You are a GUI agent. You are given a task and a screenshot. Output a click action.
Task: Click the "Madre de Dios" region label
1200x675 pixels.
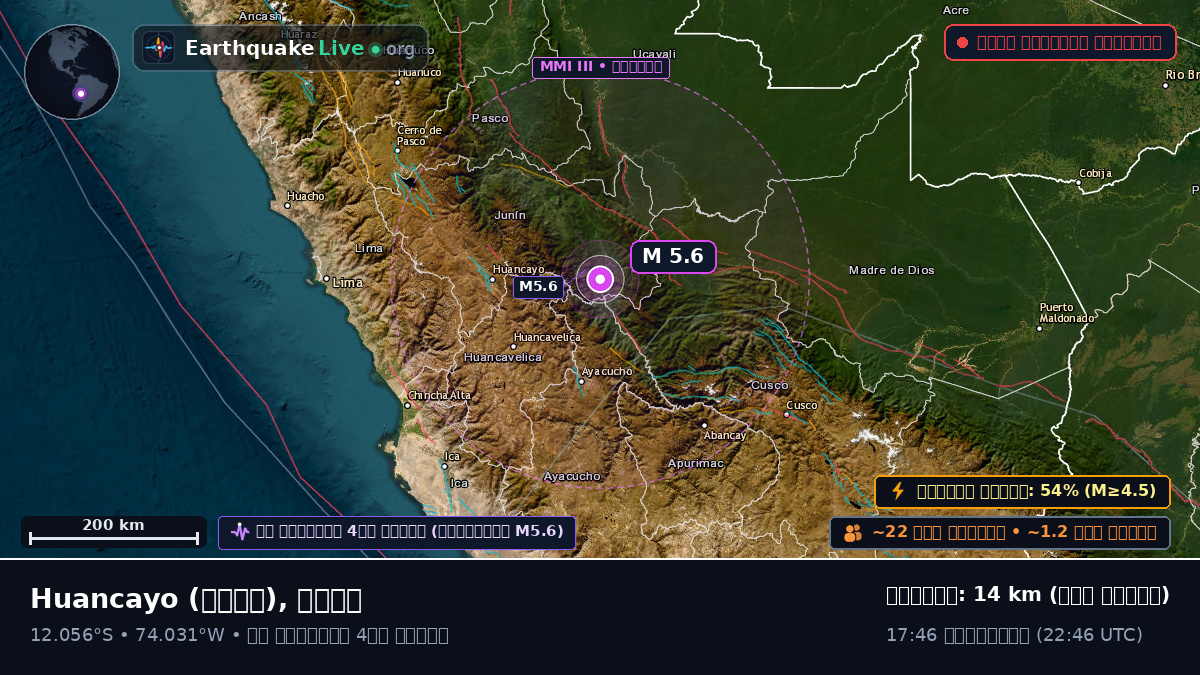click(x=891, y=270)
